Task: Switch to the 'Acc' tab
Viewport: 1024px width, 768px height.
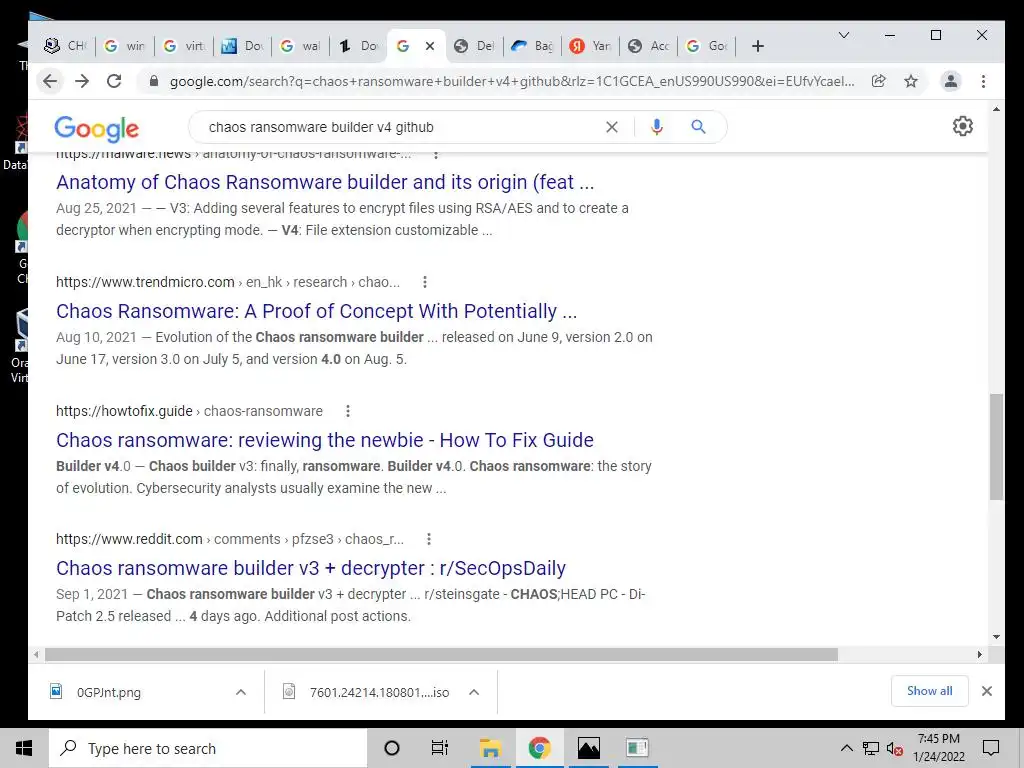Action: [648, 46]
